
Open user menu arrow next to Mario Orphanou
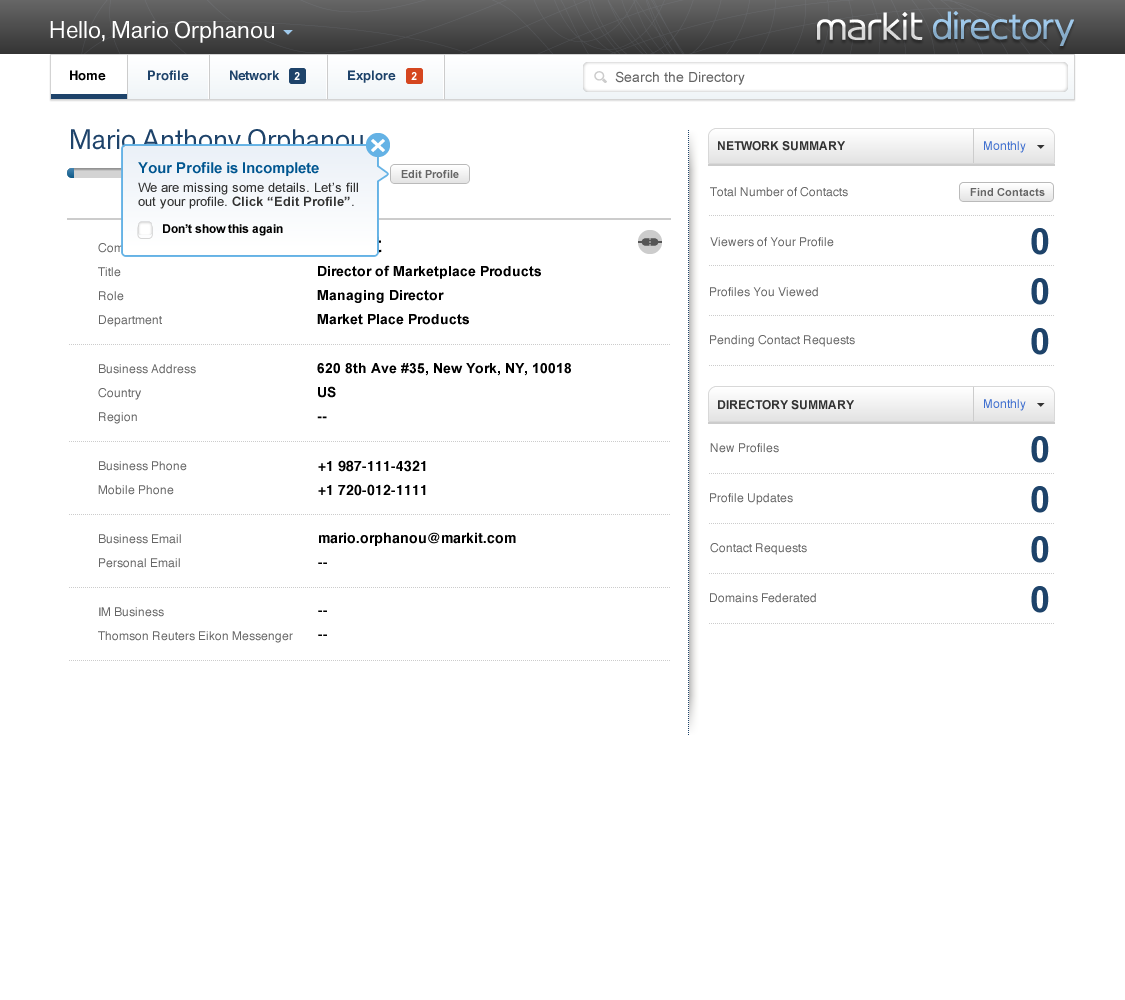click(x=288, y=32)
